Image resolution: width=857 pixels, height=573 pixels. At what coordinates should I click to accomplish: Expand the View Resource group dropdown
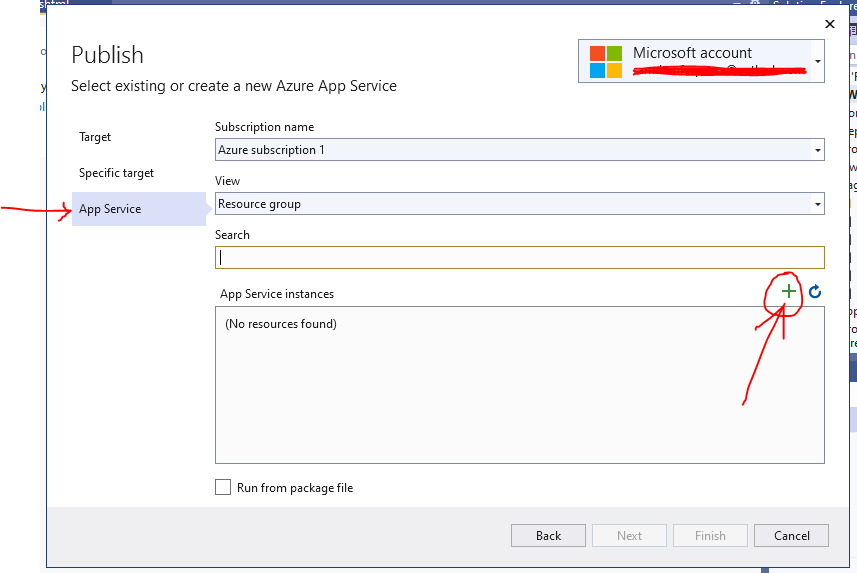[519, 204]
